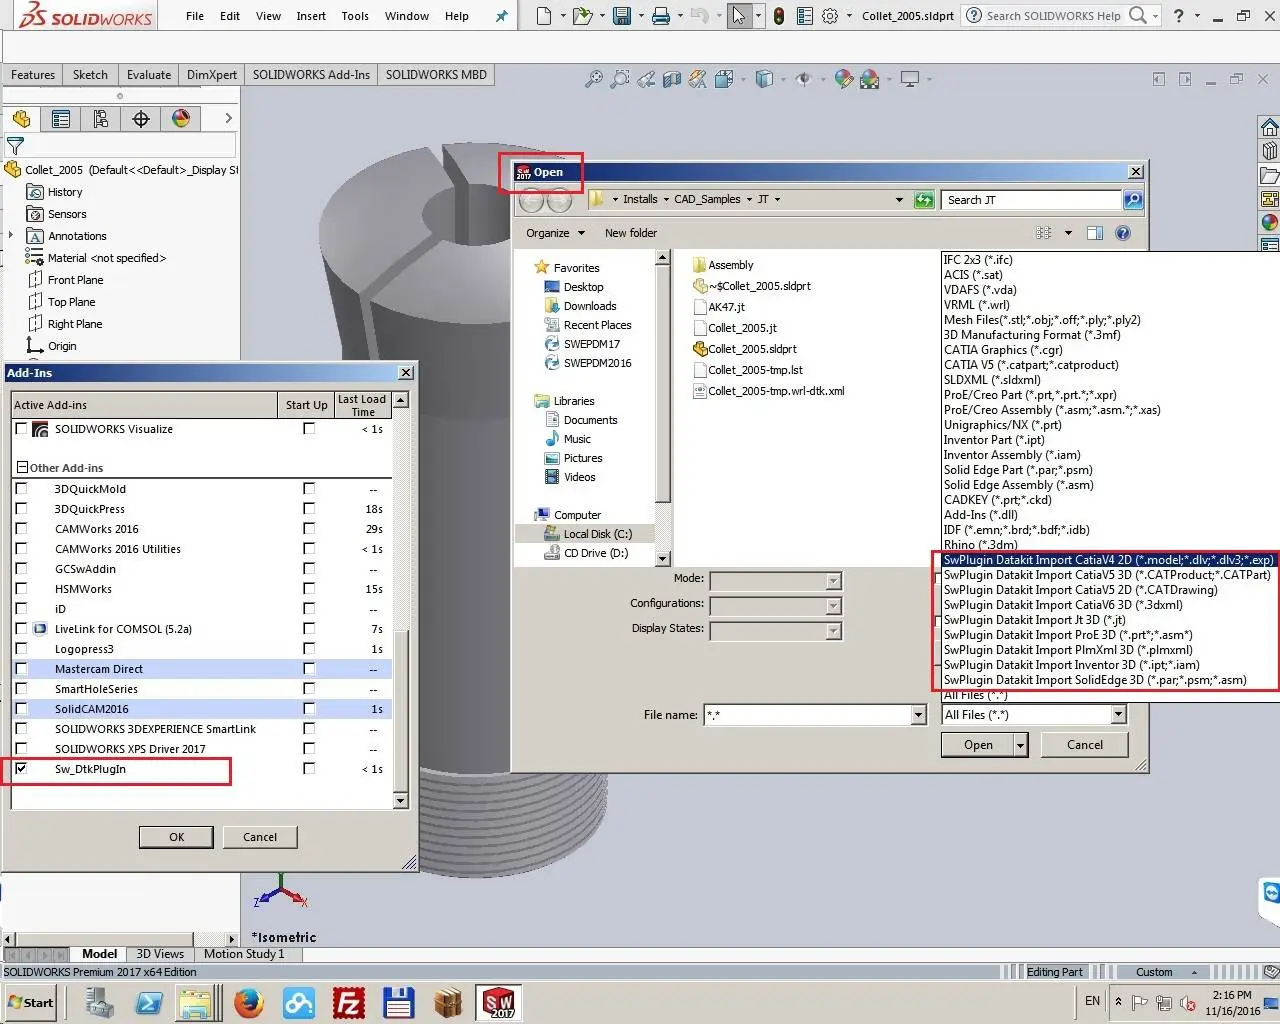The width and height of the screenshot is (1280, 1024).
Task: Click the Rebuild traffic light icon
Action: (x=778, y=16)
